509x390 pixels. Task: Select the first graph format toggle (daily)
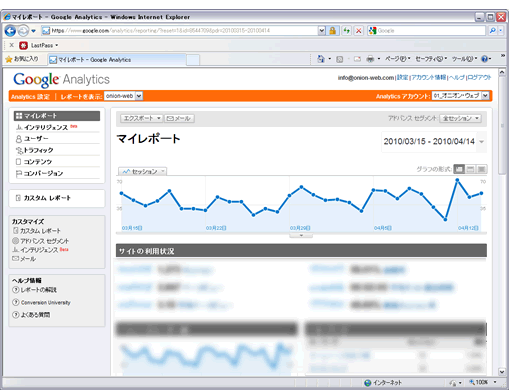(x=459, y=169)
